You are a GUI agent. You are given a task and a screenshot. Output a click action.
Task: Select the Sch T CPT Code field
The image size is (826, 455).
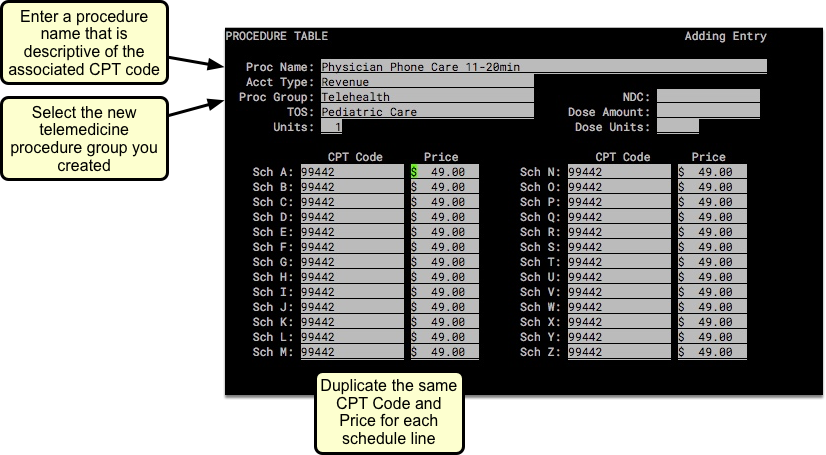pyautogui.click(x=619, y=262)
